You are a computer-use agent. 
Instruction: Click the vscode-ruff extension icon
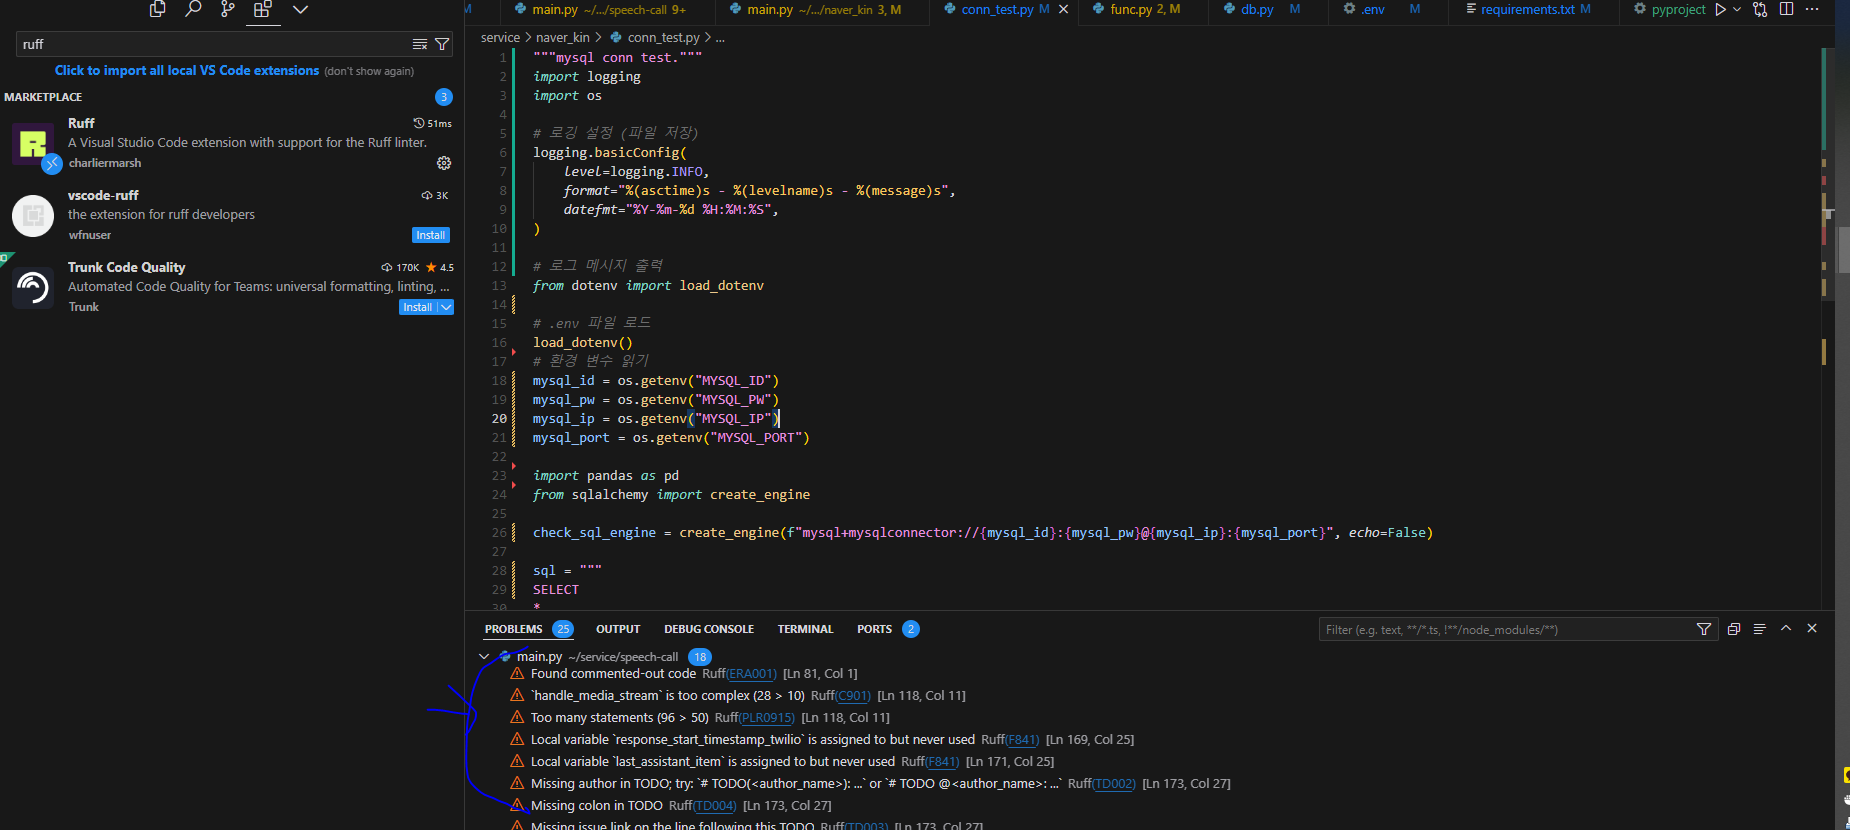(33, 215)
